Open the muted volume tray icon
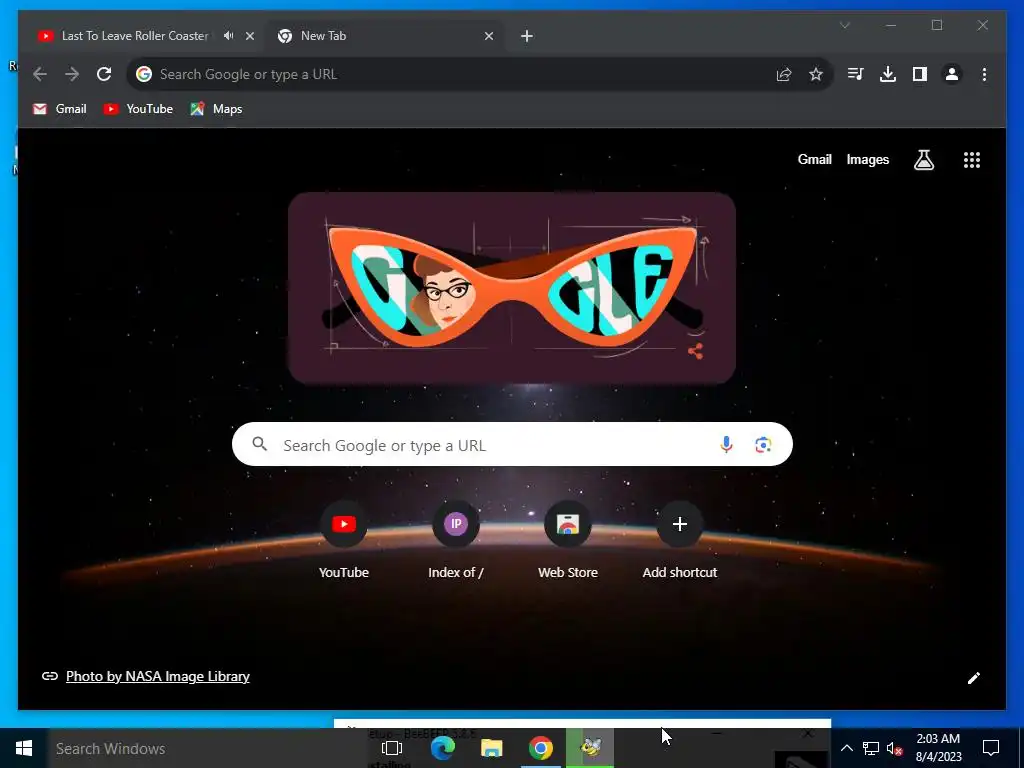Screen dimensions: 1024x768 pyautogui.click(x=894, y=748)
